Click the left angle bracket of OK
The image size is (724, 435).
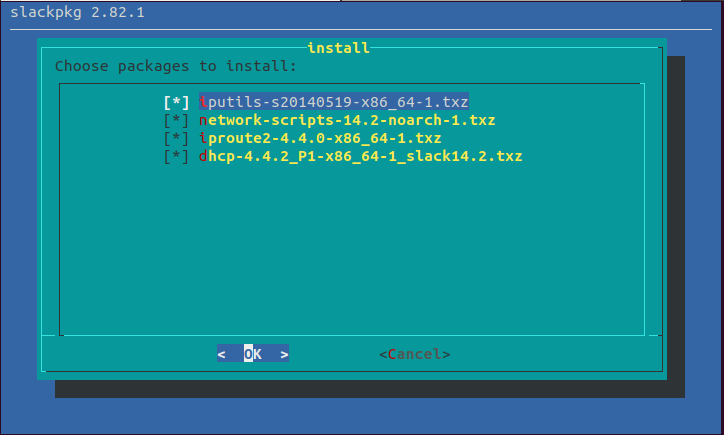(x=222, y=354)
